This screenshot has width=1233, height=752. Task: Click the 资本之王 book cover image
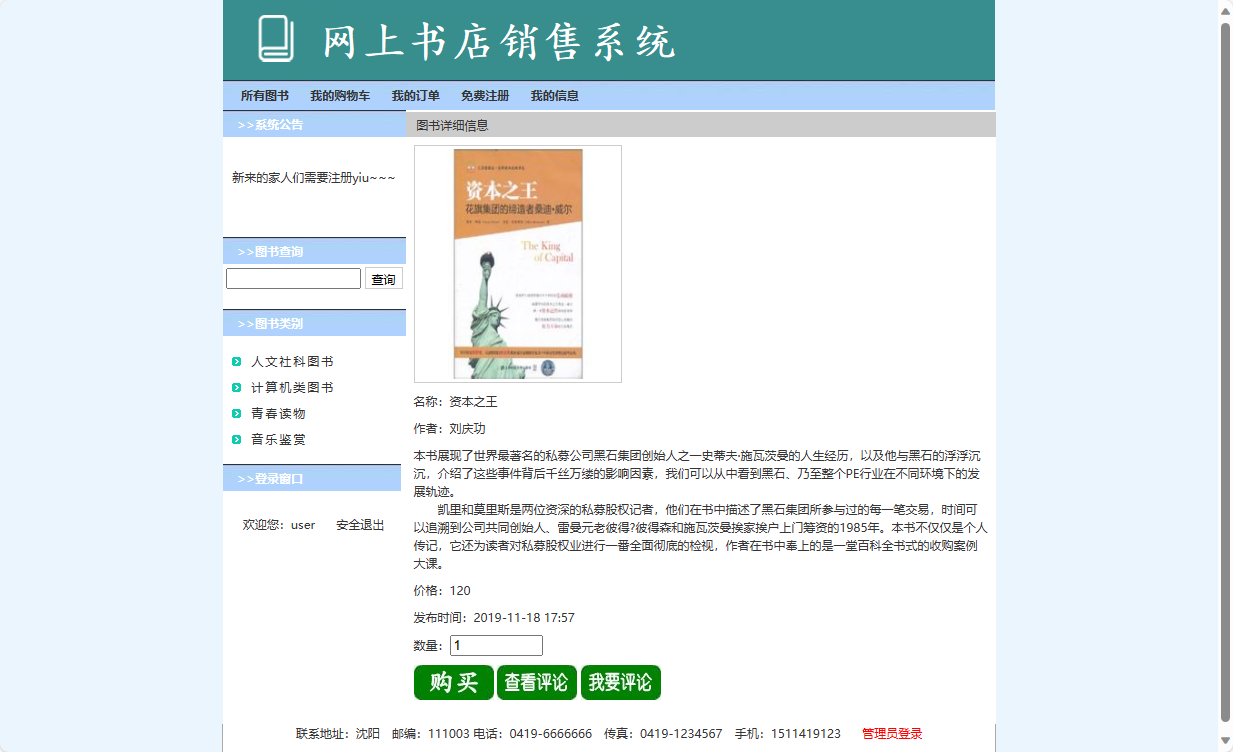click(517, 263)
